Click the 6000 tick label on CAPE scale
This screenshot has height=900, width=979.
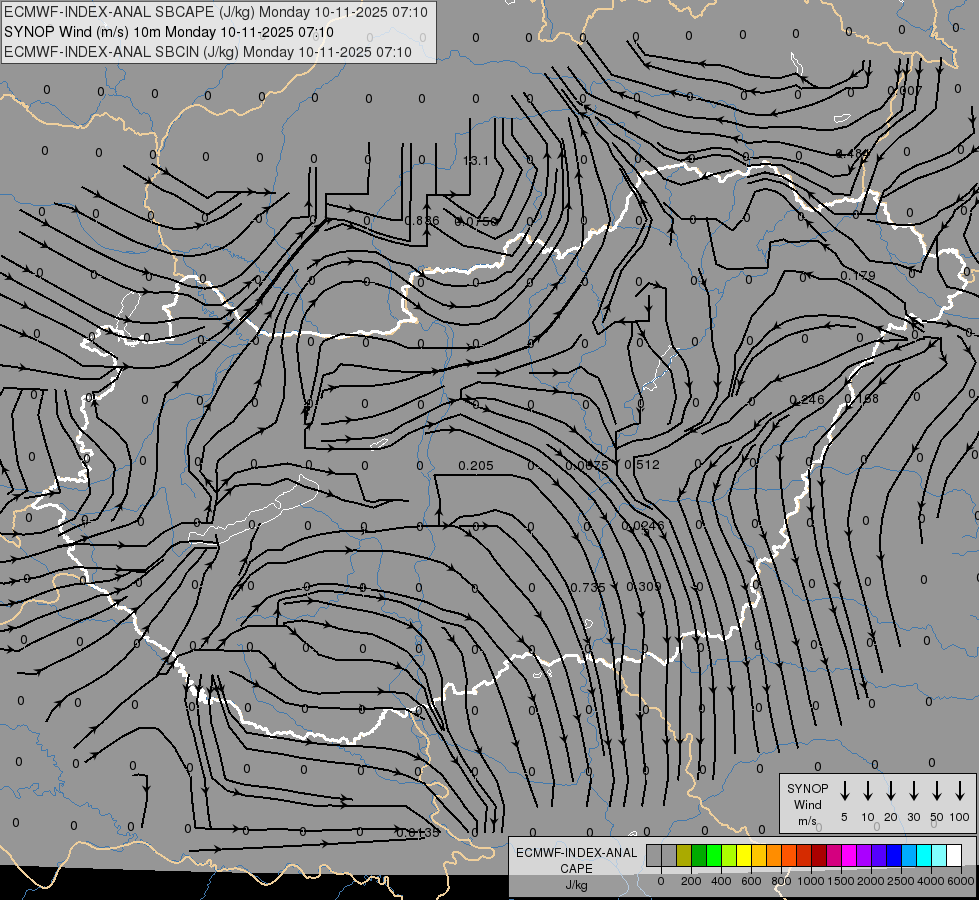pos(961,881)
